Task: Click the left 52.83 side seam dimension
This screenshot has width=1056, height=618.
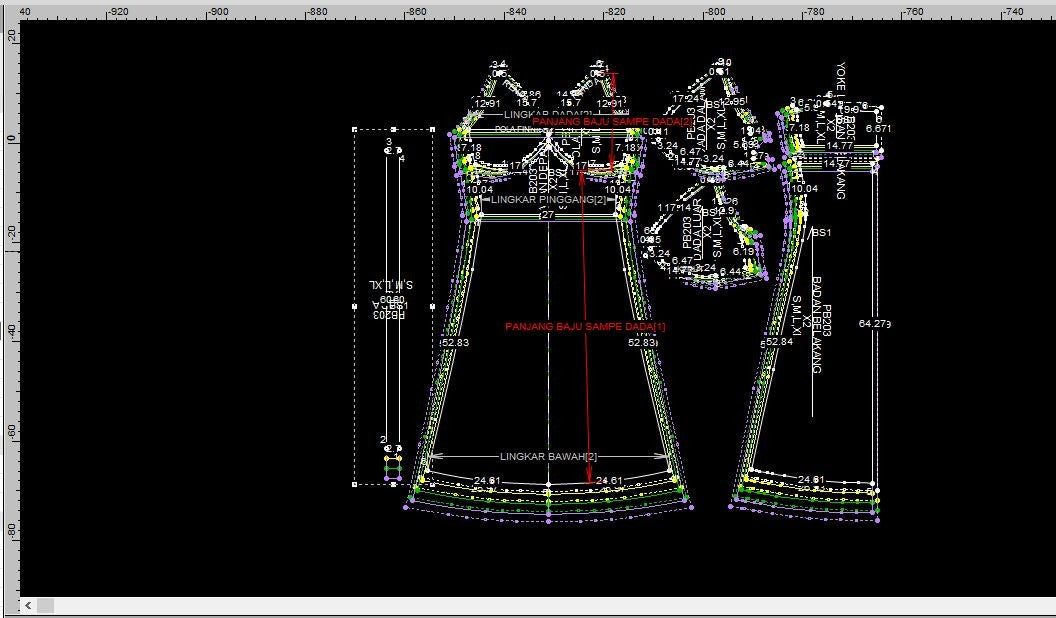Action: click(x=455, y=342)
